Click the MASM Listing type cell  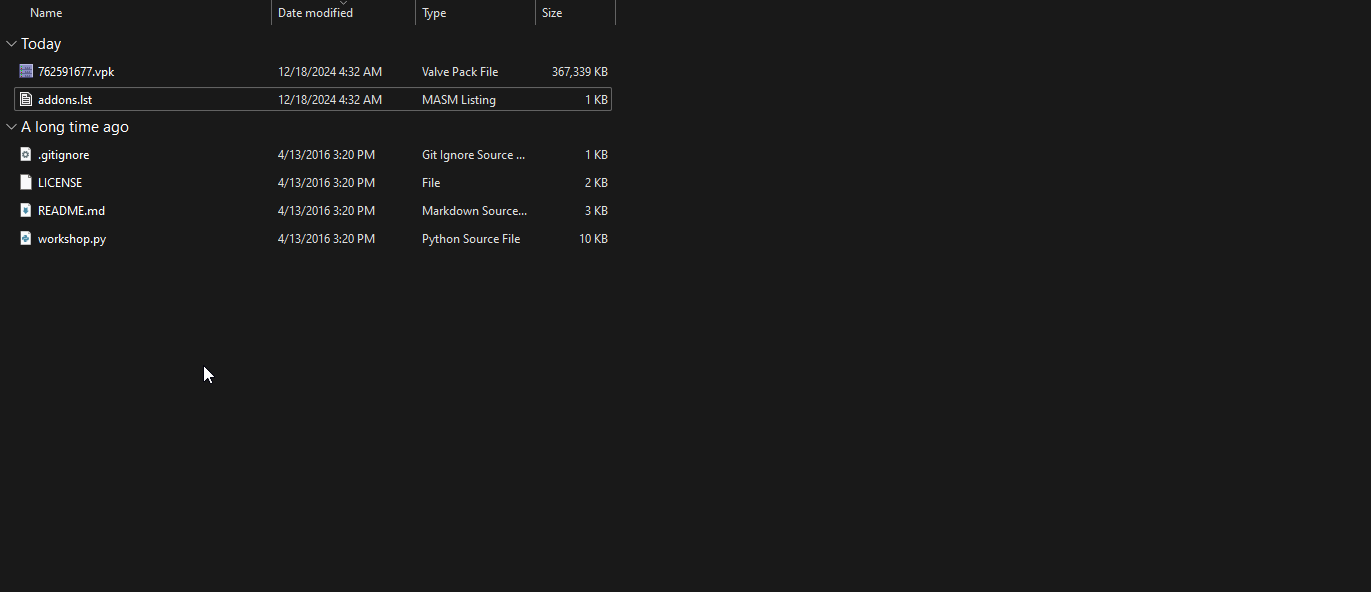(x=459, y=100)
